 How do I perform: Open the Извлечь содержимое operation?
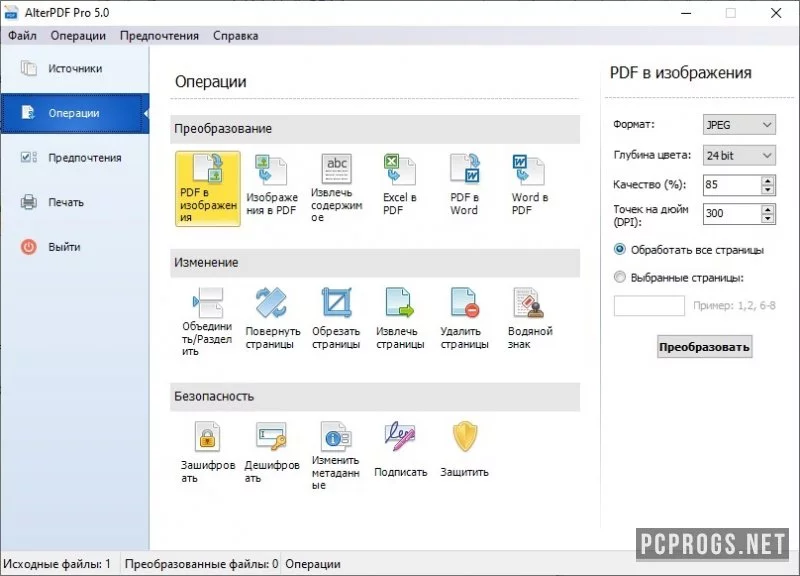[x=336, y=188]
